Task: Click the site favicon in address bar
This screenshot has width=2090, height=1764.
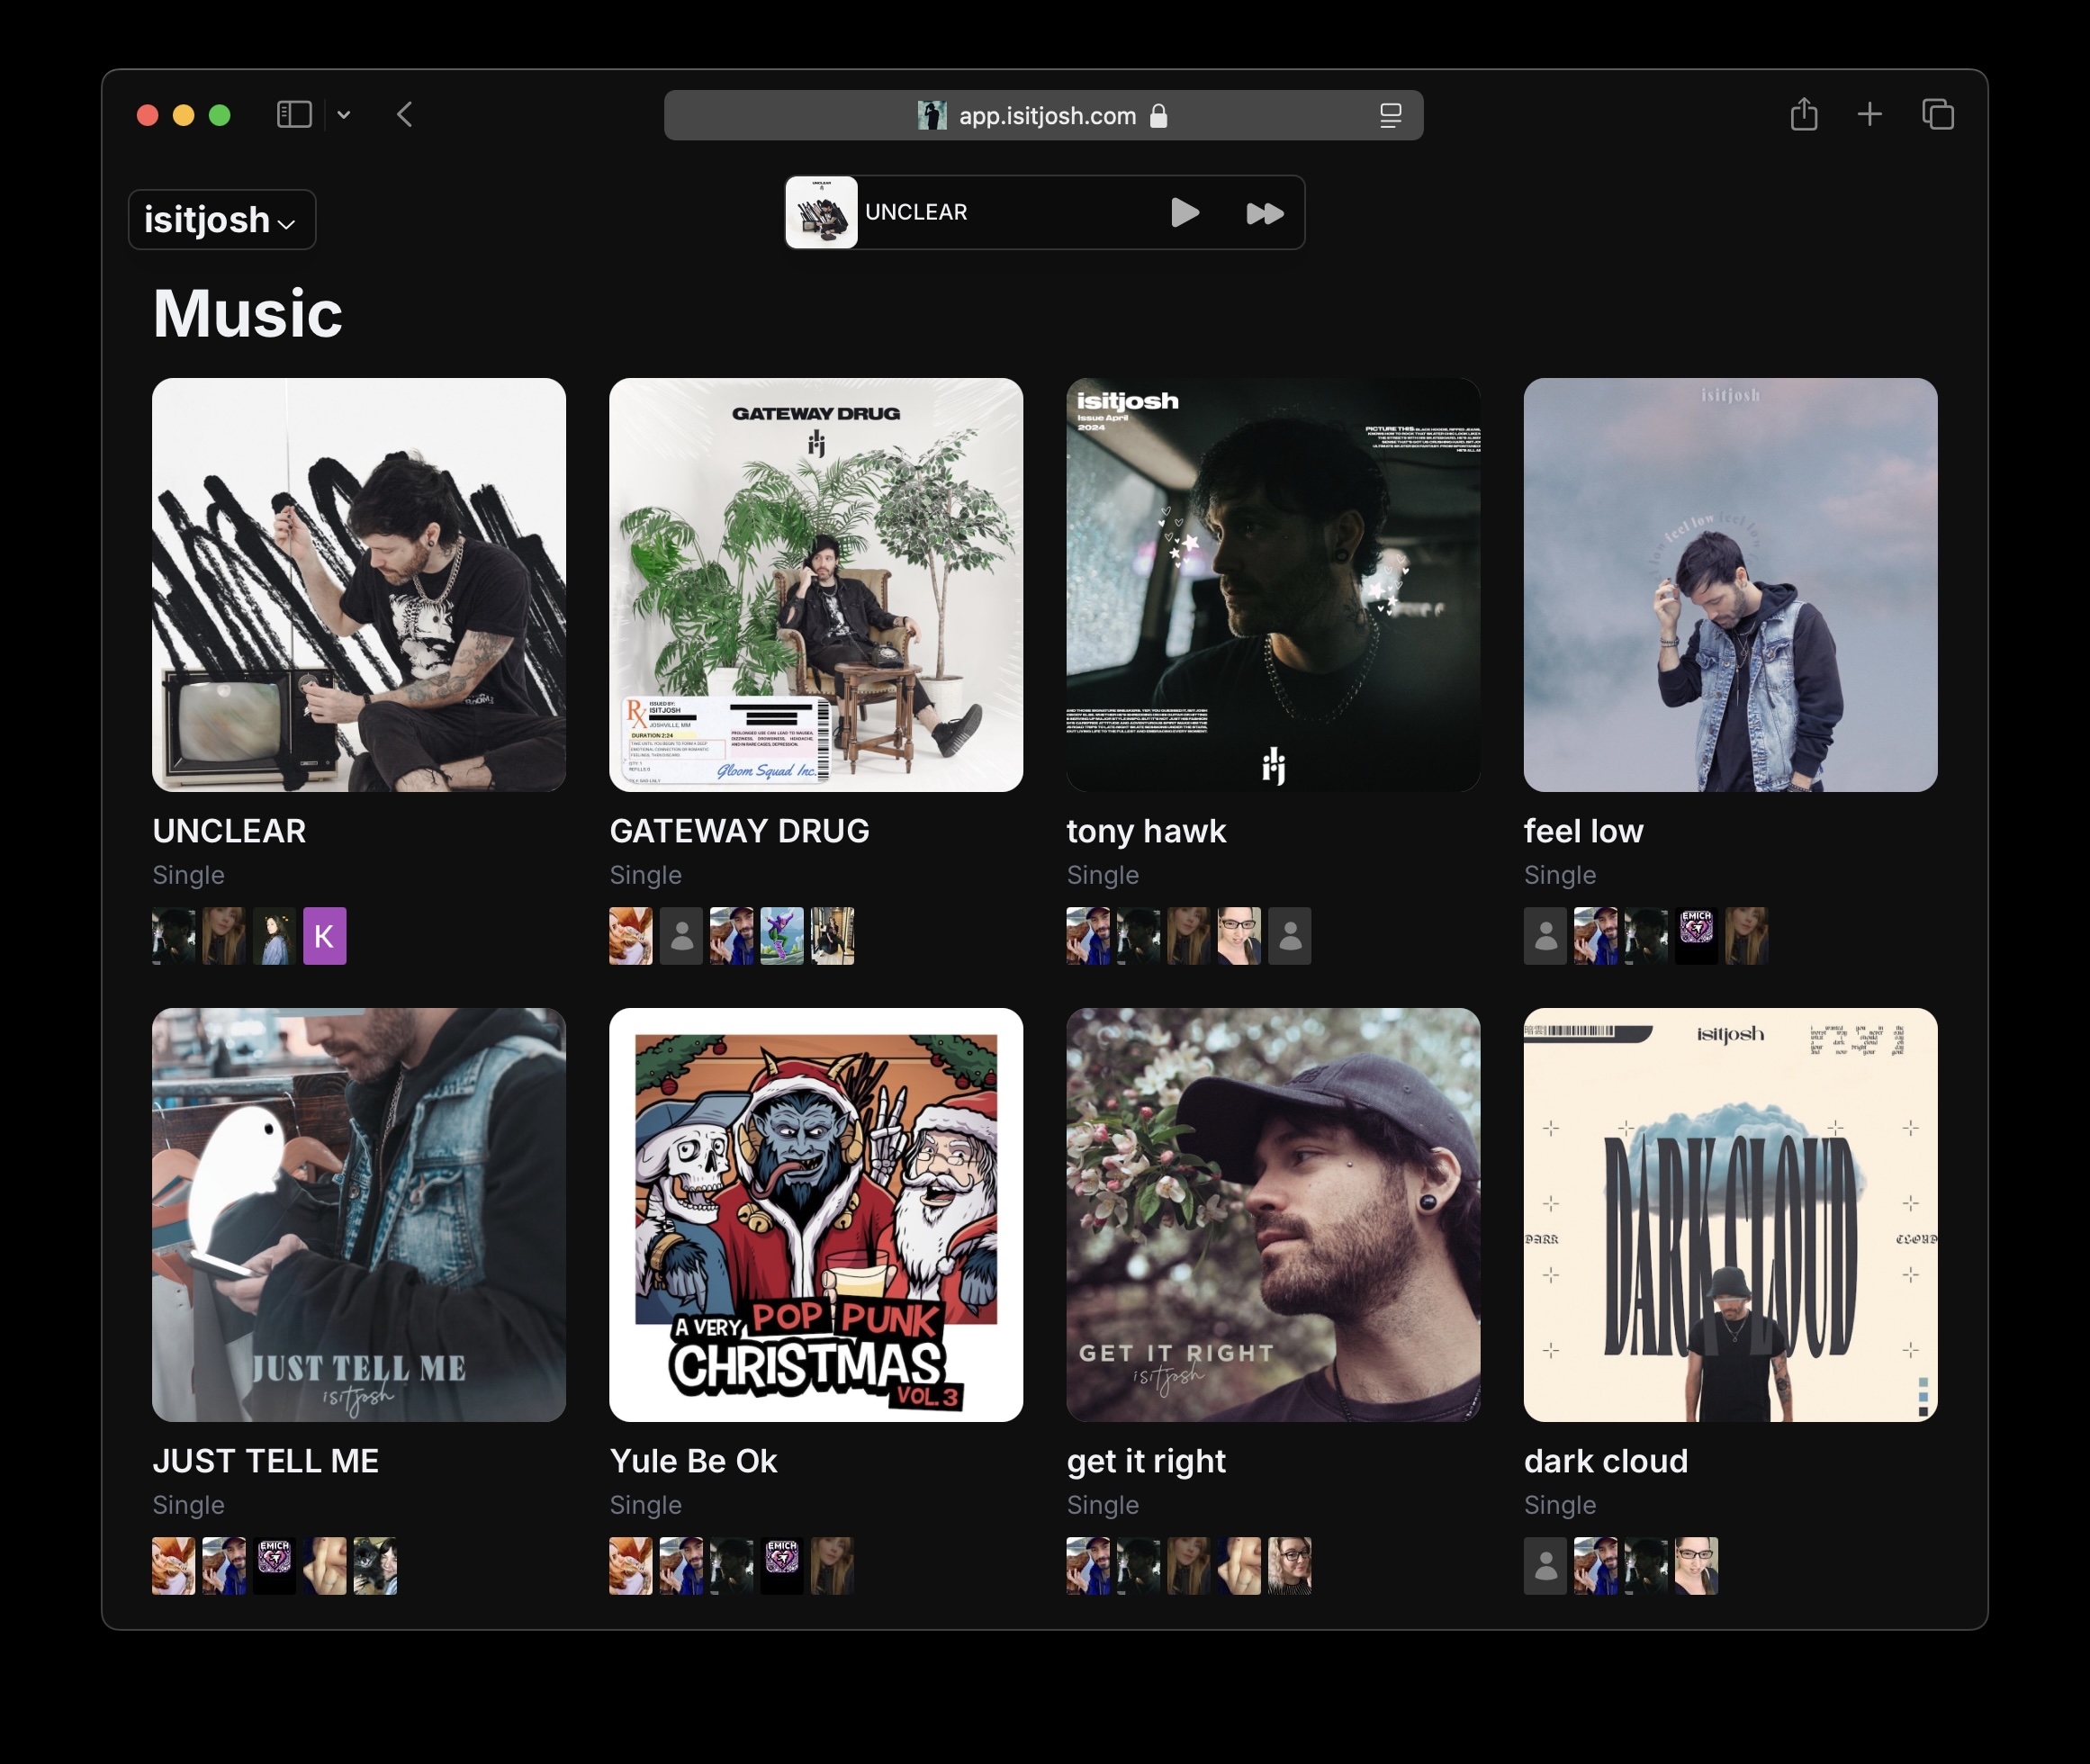Action: click(932, 115)
